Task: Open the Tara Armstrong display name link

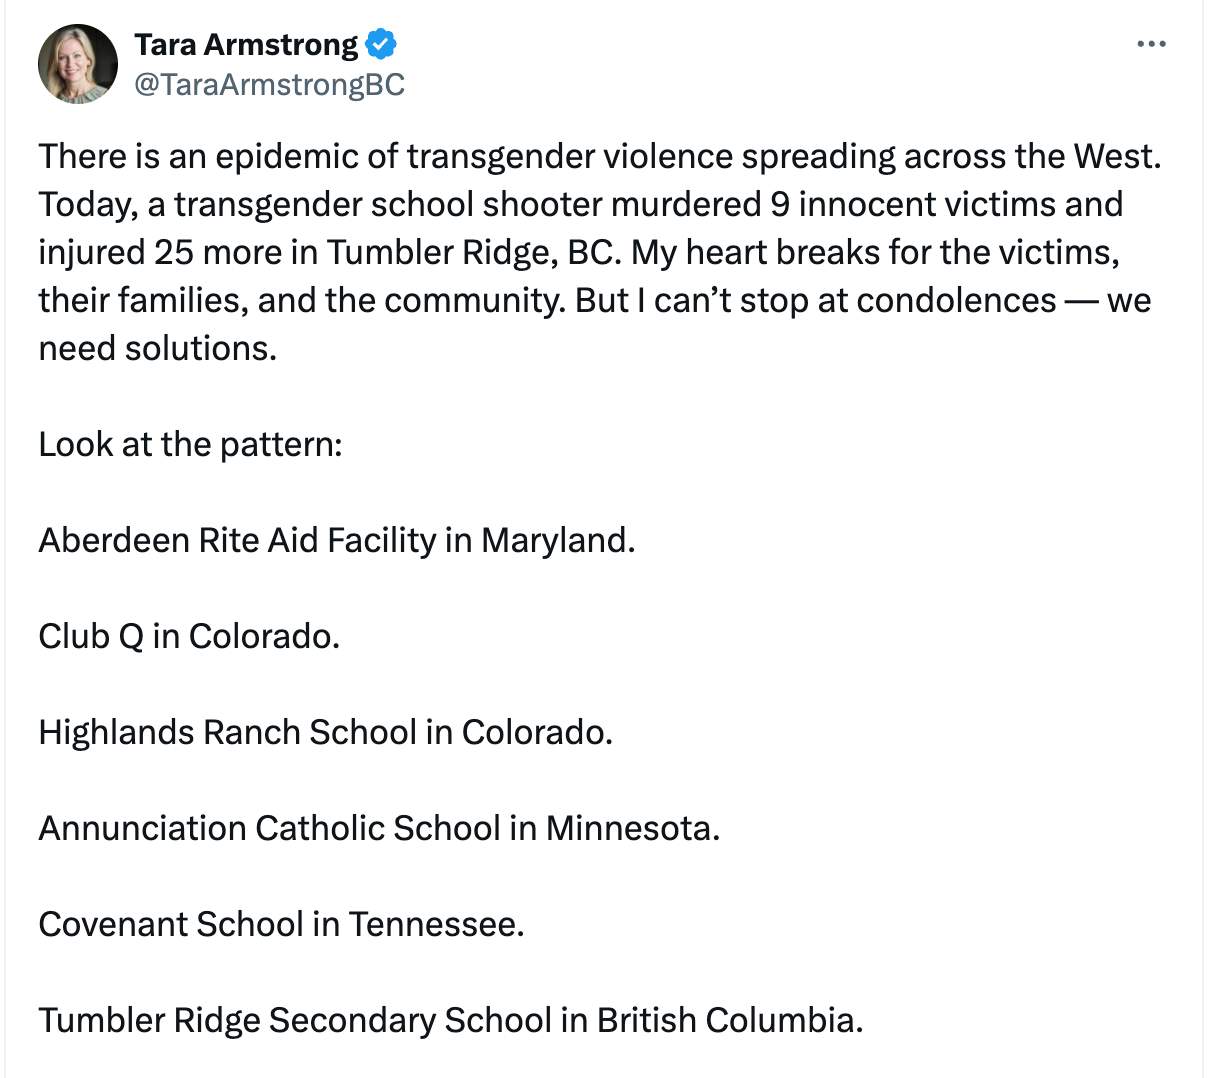Action: [245, 44]
